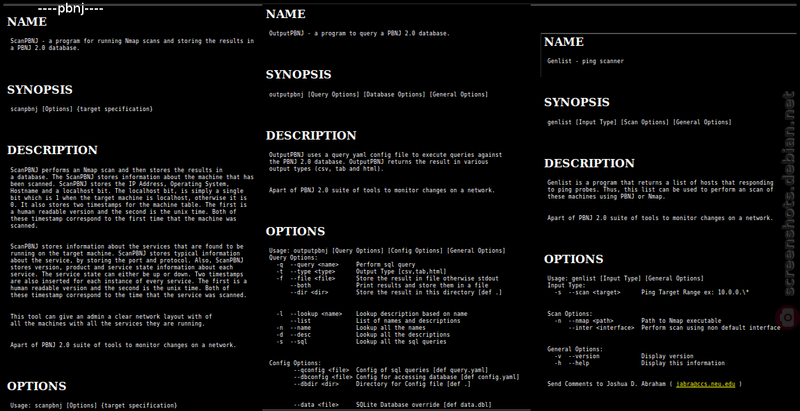The width and height of the screenshot is (800, 411).
Task: Click the '-l --lookup <name>' option row
Action: (371, 314)
